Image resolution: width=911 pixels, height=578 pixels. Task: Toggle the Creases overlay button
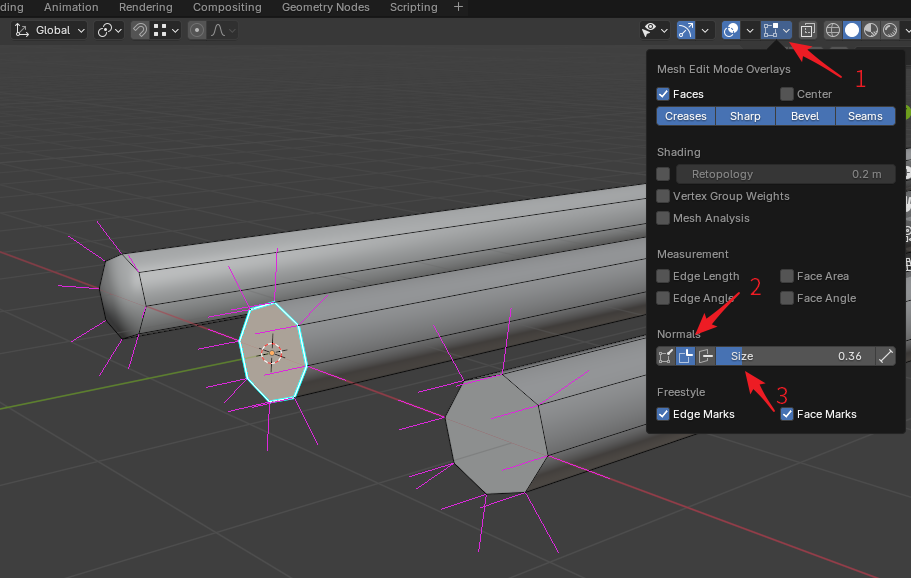point(686,116)
